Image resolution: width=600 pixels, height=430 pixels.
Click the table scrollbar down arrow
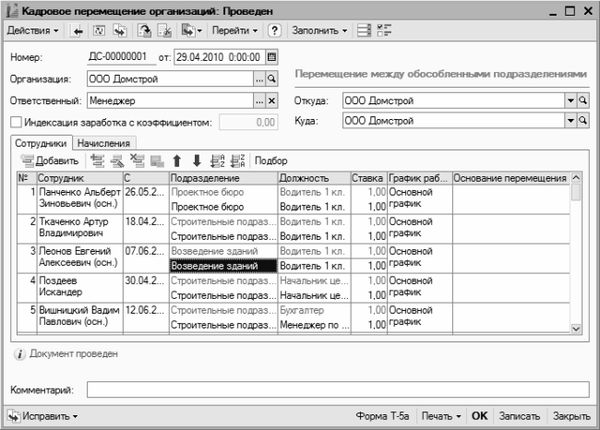576,329
